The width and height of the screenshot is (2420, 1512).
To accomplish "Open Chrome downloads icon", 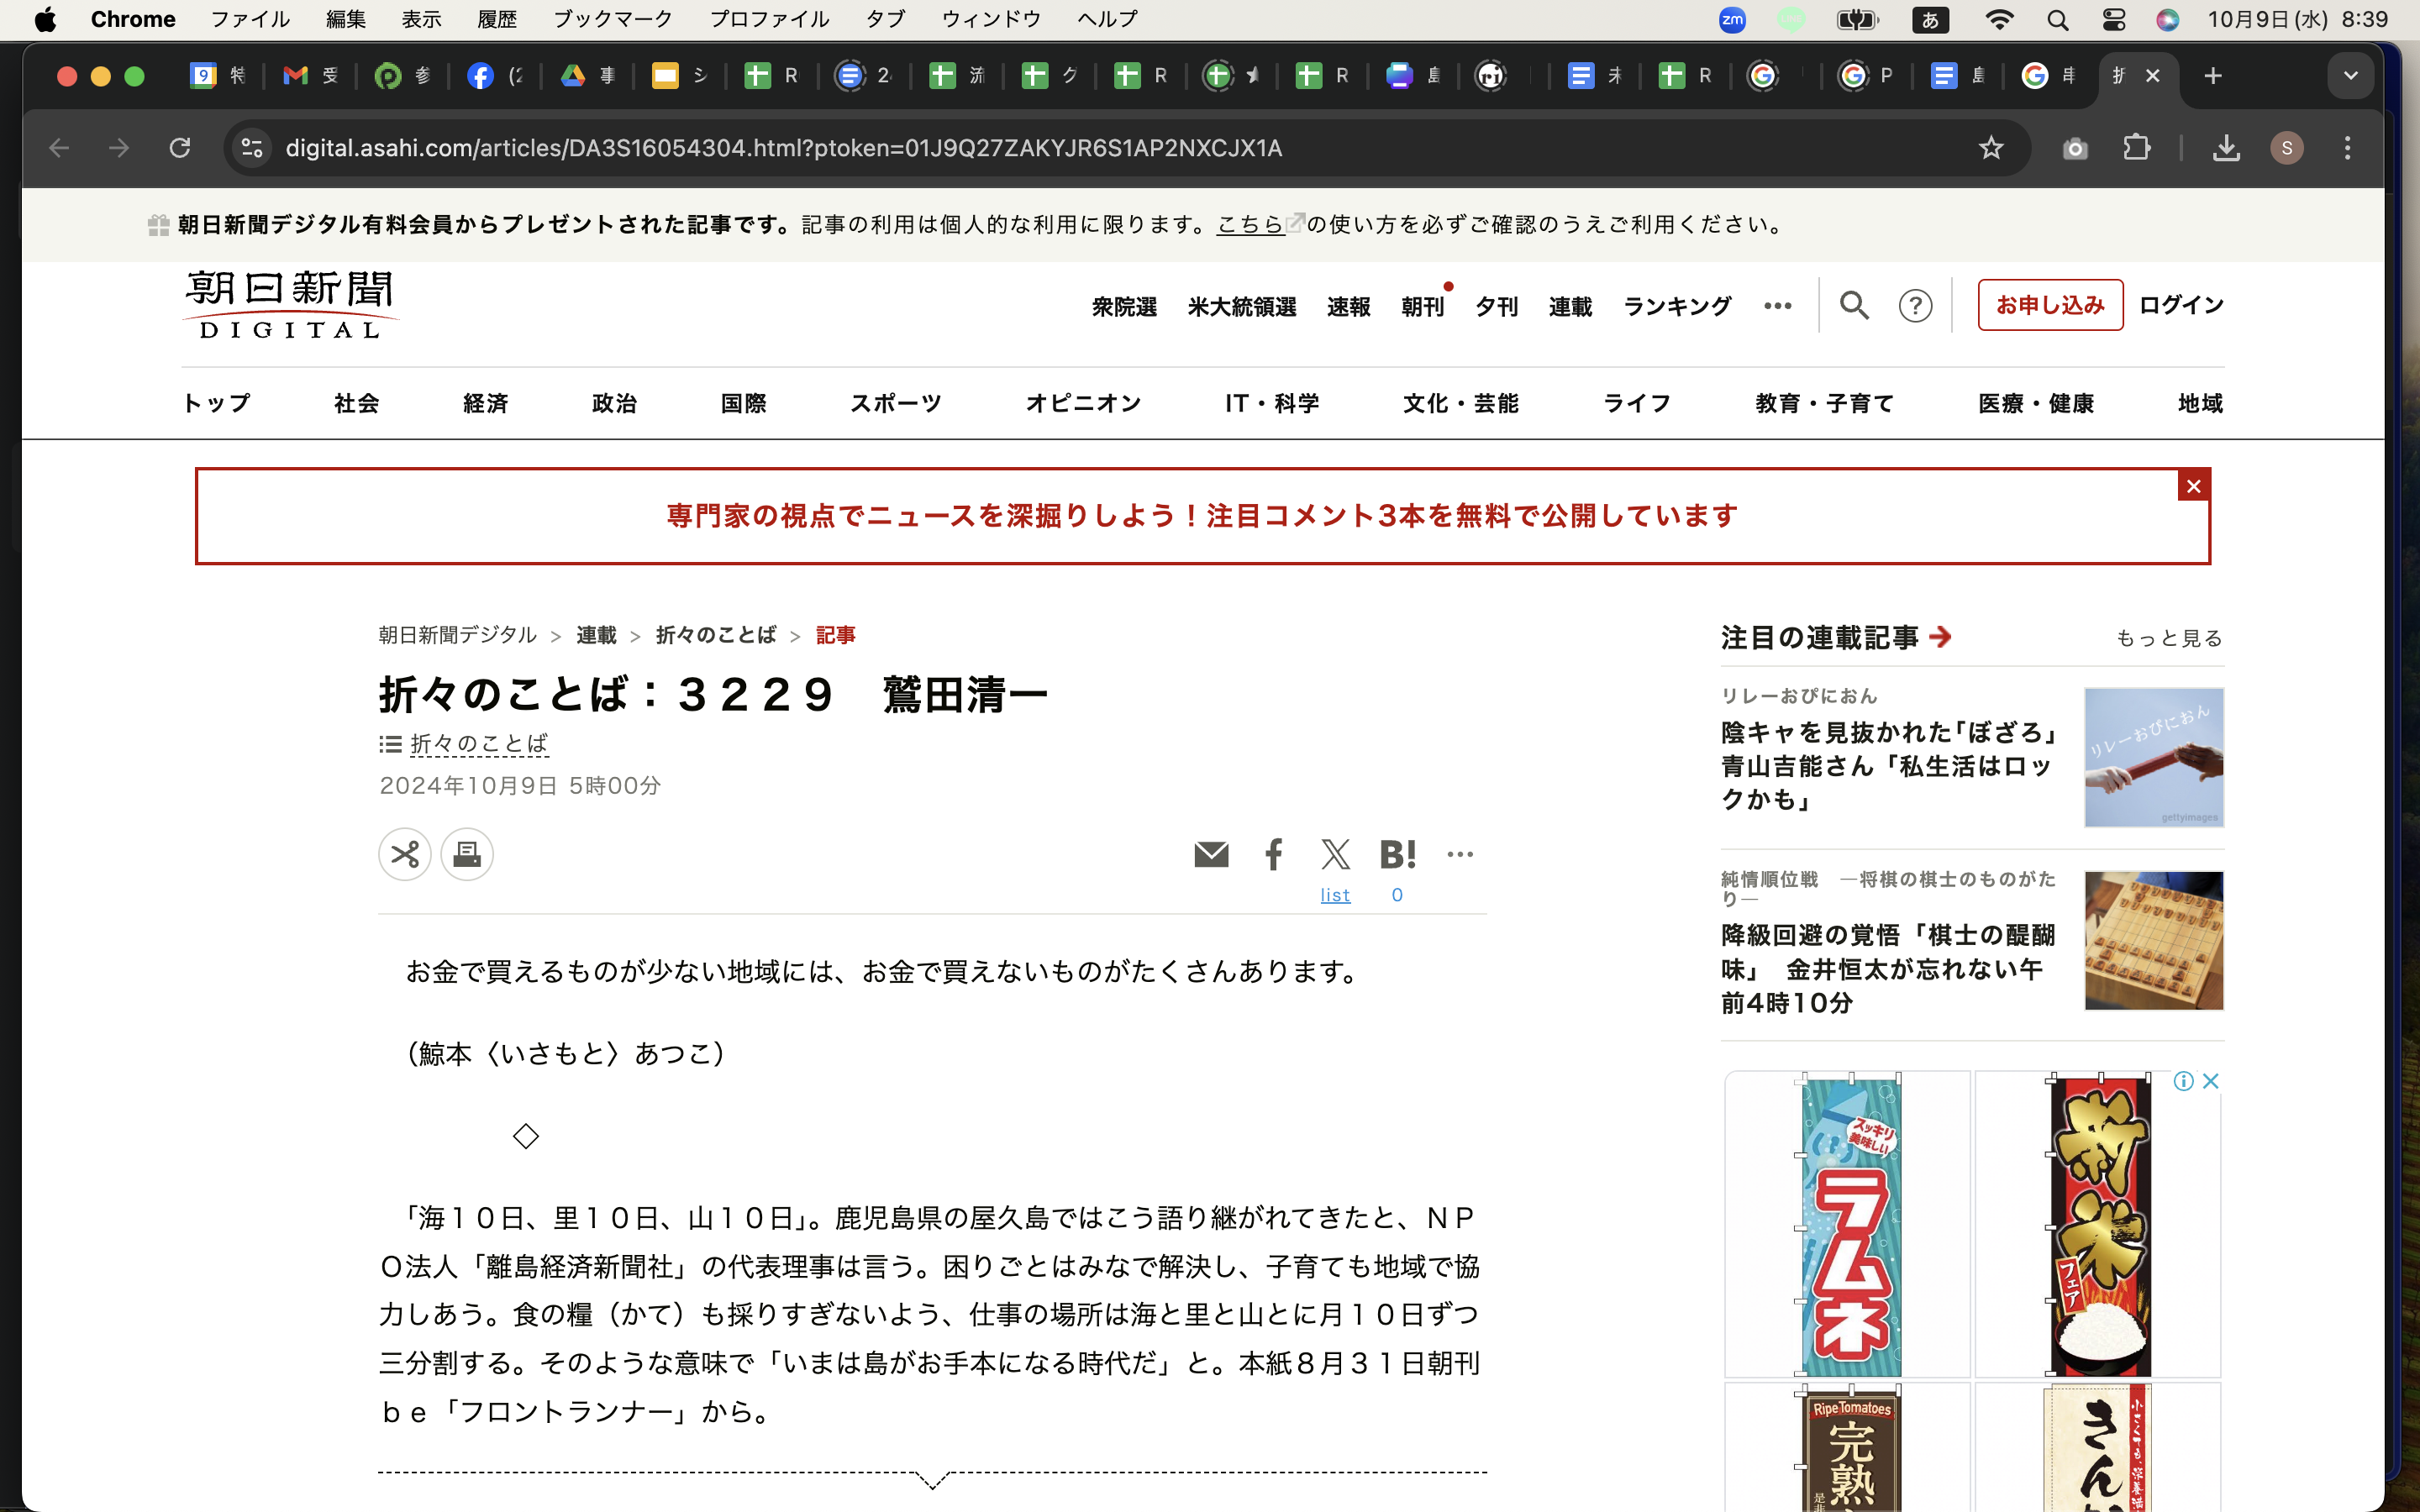I will pos(2226,148).
